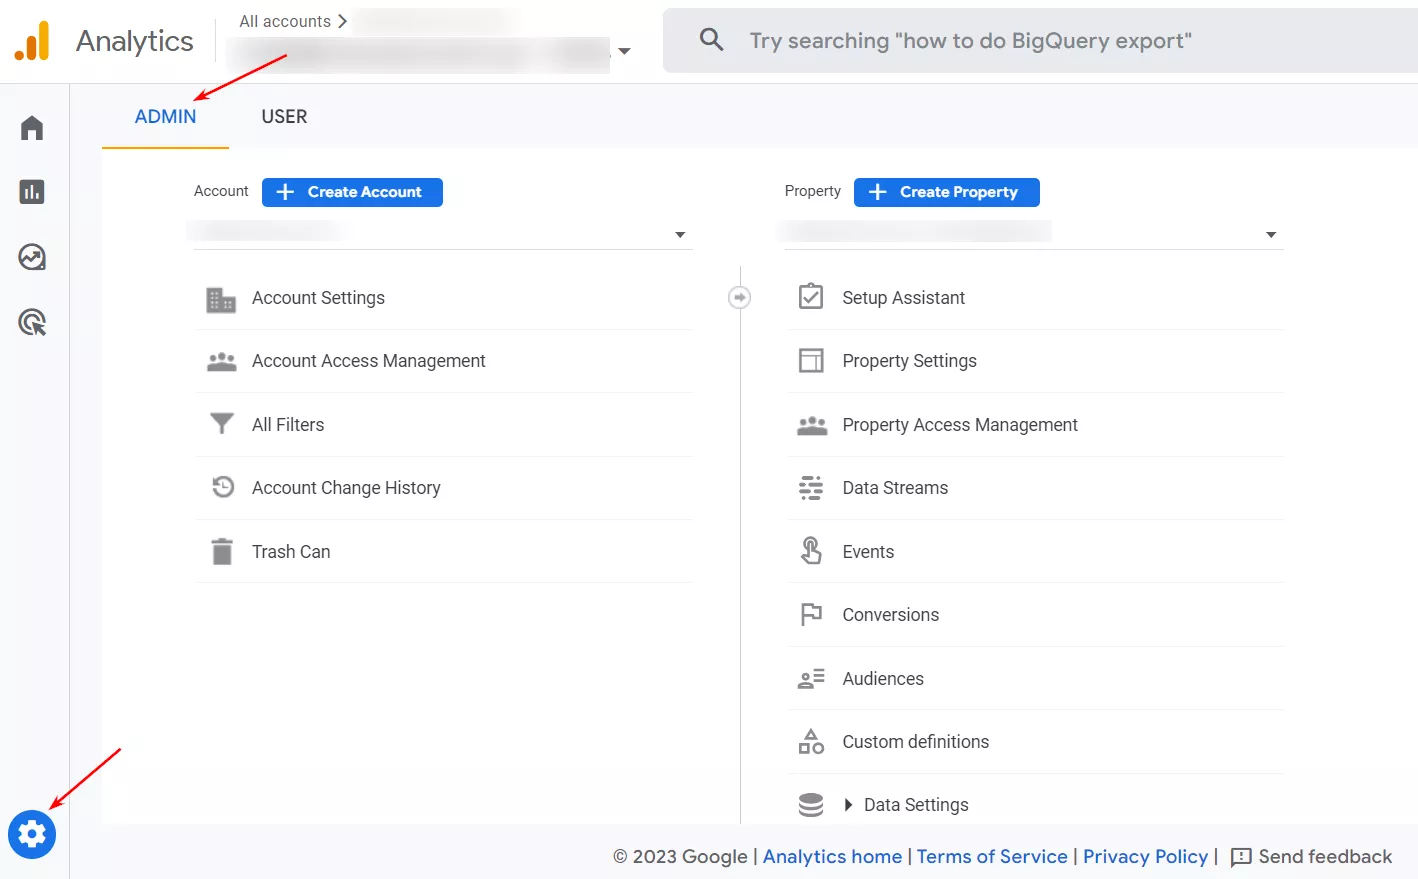
Task: Select the Trash Can icon
Action: click(221, 551)
